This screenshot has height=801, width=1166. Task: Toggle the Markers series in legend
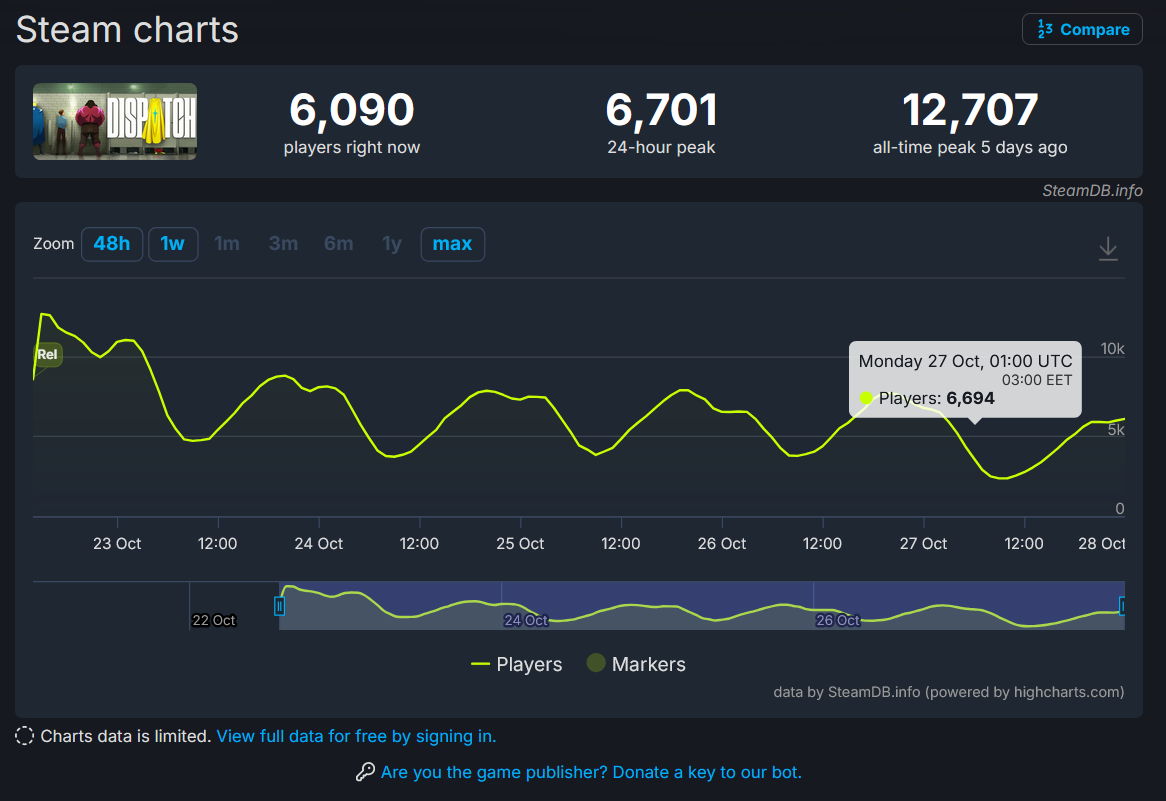pyautogui.click(x=637, y=664)
